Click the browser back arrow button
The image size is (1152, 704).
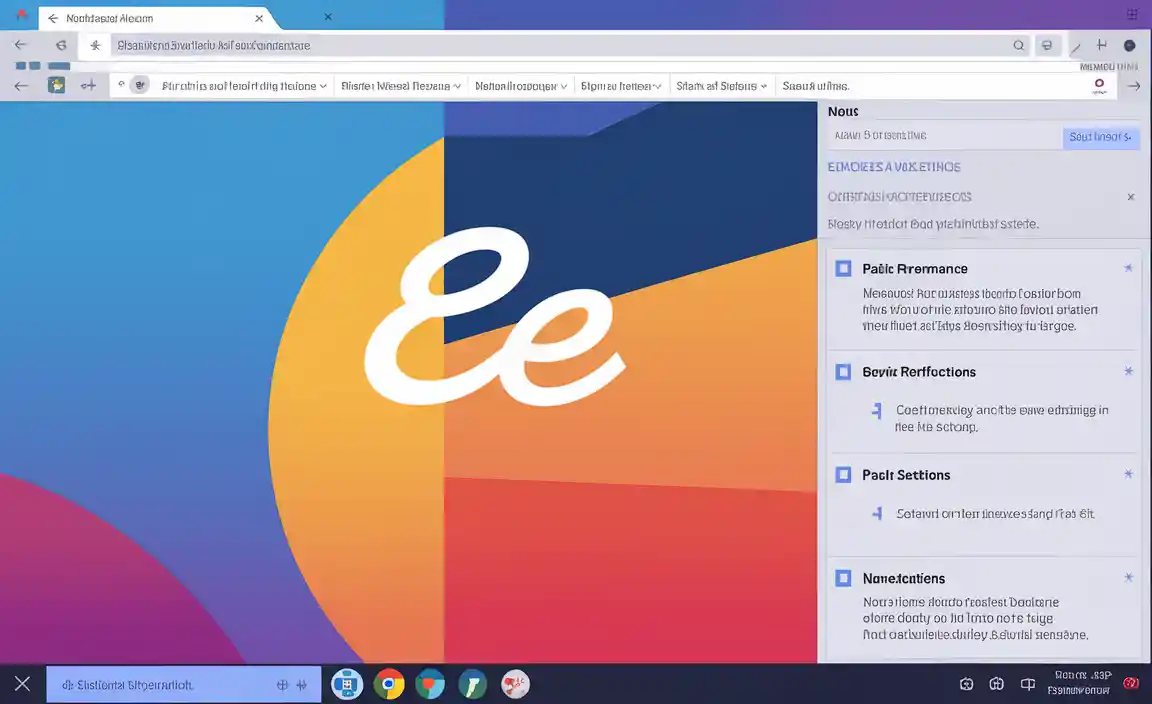pyautogui.click(x=21, y=45)
